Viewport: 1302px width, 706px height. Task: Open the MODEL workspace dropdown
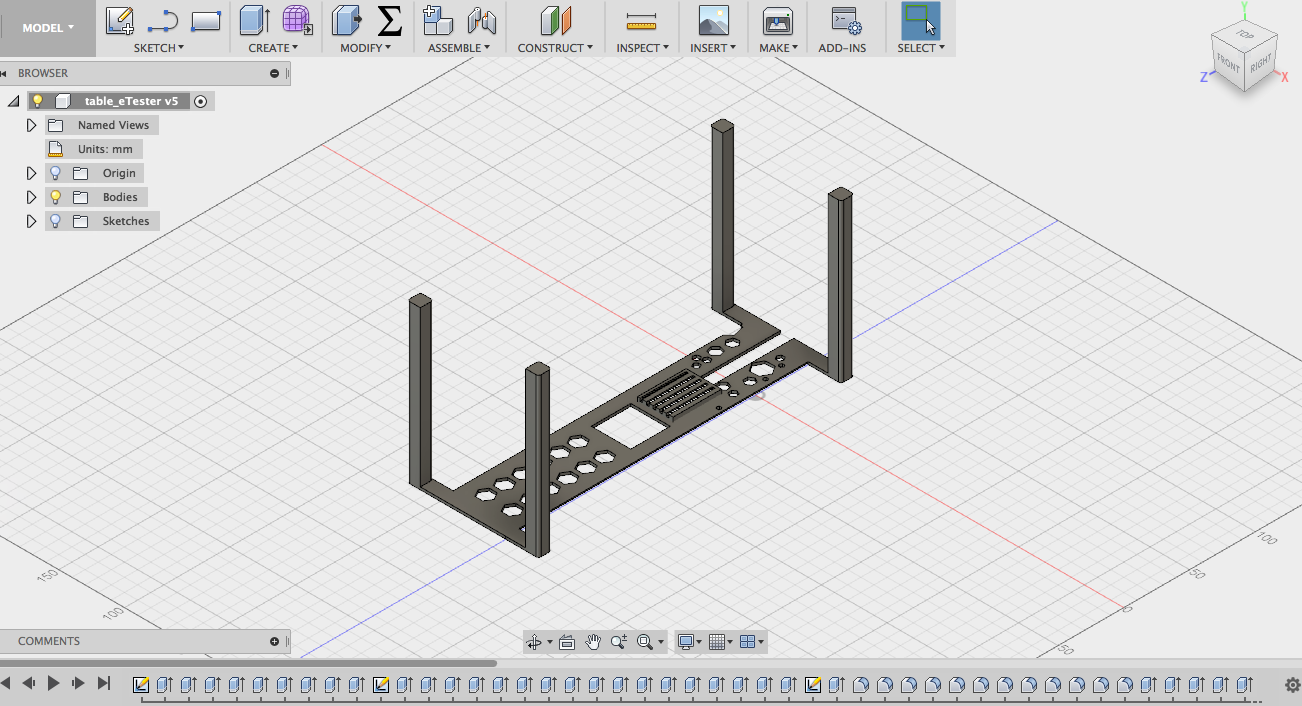click(x=48, y=28)
